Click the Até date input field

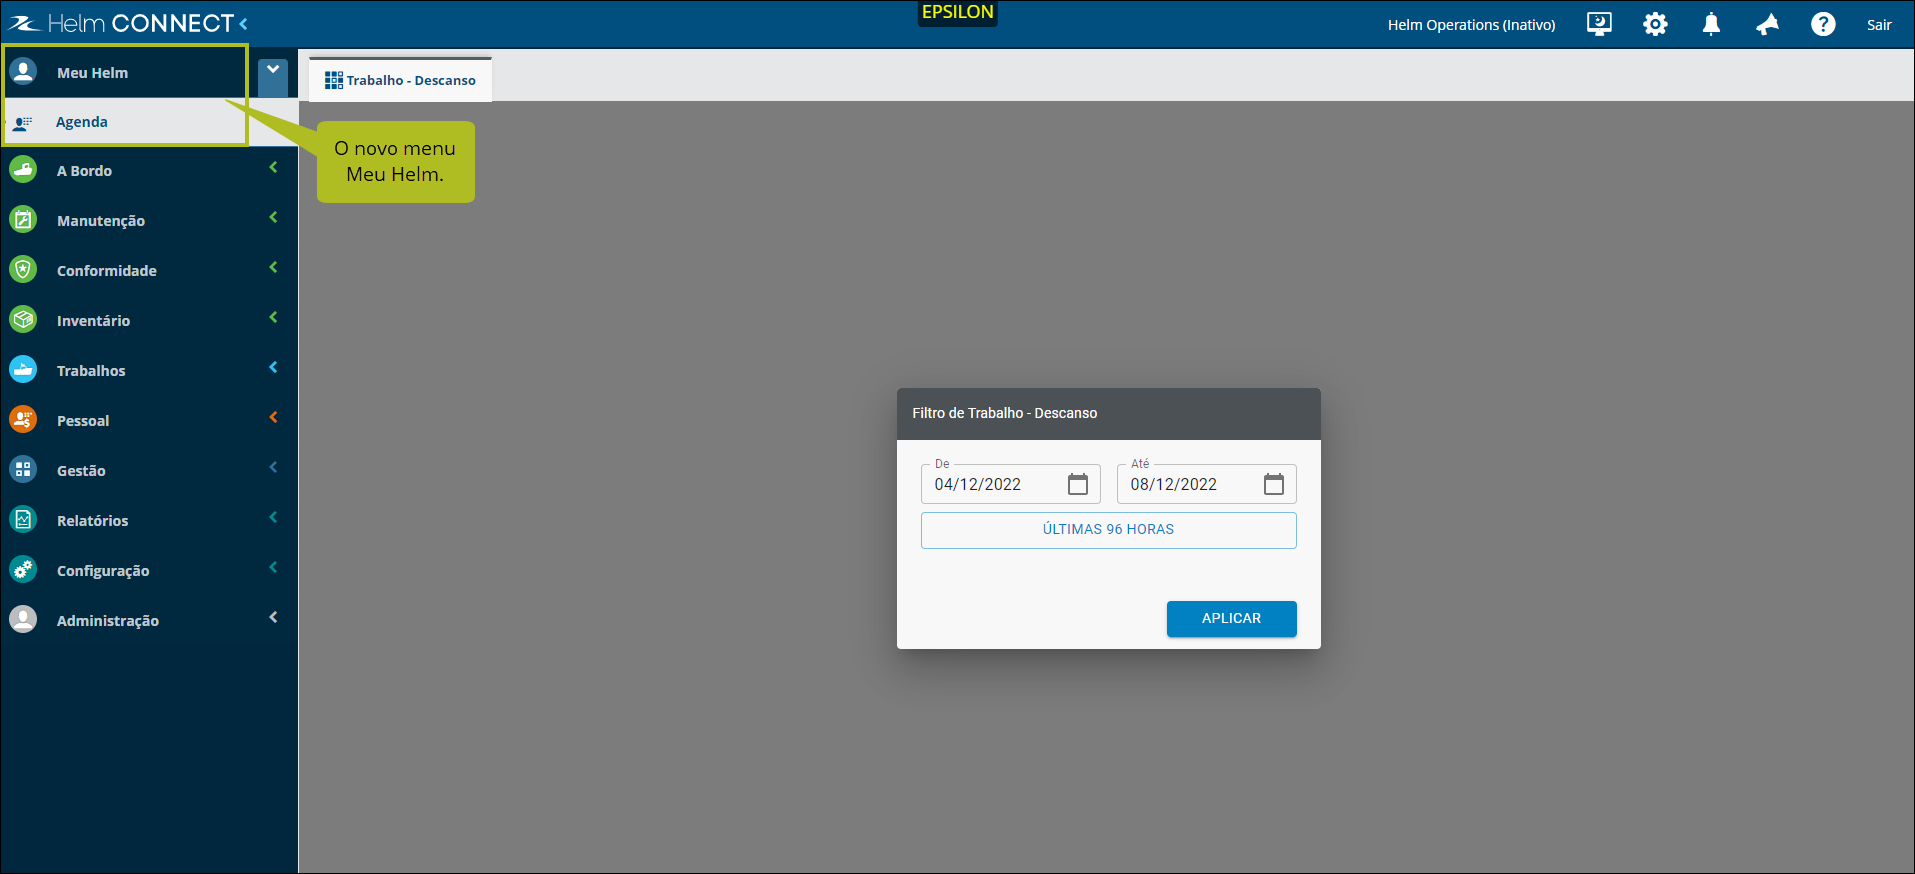click(x=1206, y=484)
